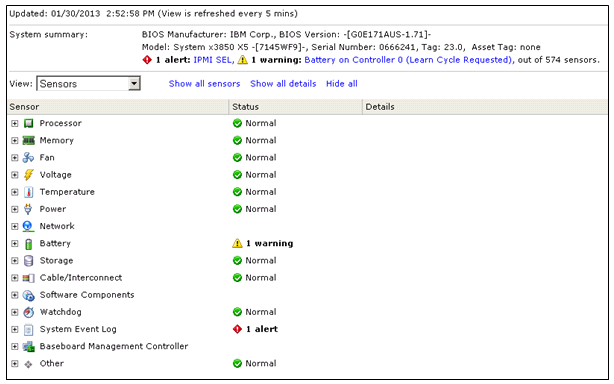Click the Processor green Normal checkmark
614x384 pixels.
[x=237, y=123]
